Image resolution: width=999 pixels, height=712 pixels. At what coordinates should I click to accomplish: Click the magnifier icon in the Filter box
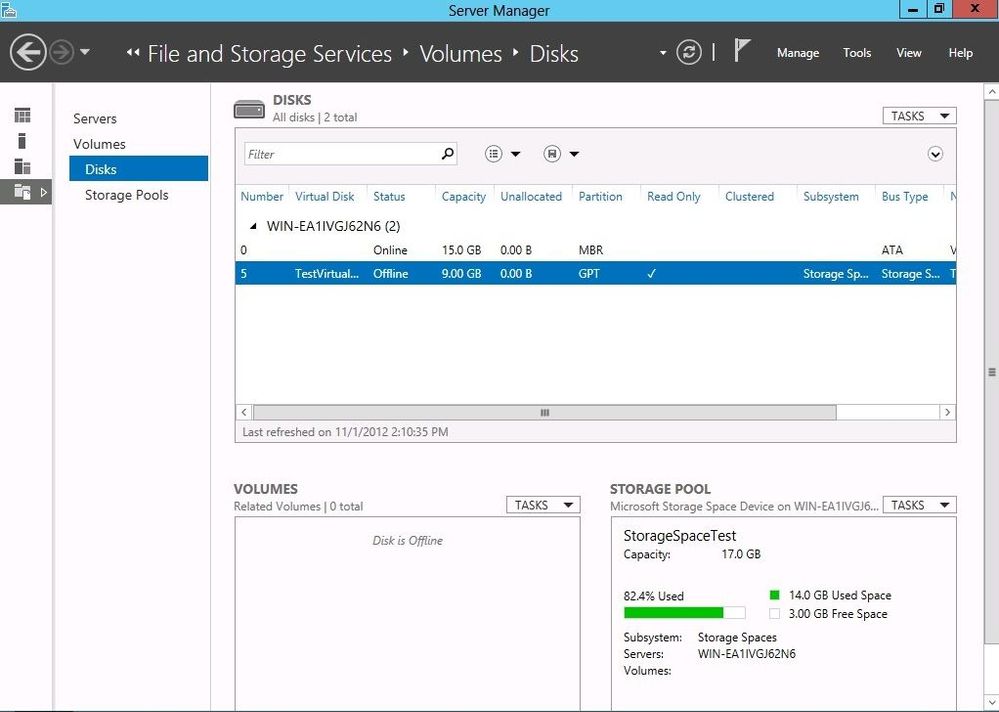(447, 154)
